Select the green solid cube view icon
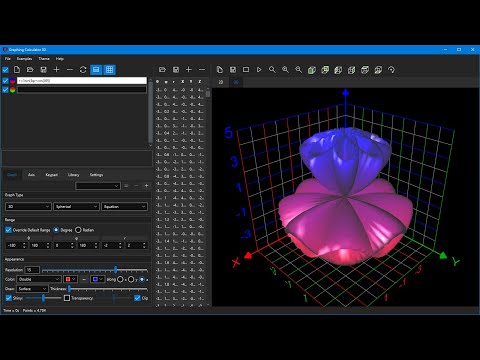This screenshot has height=360, width=480. (312, 70)
